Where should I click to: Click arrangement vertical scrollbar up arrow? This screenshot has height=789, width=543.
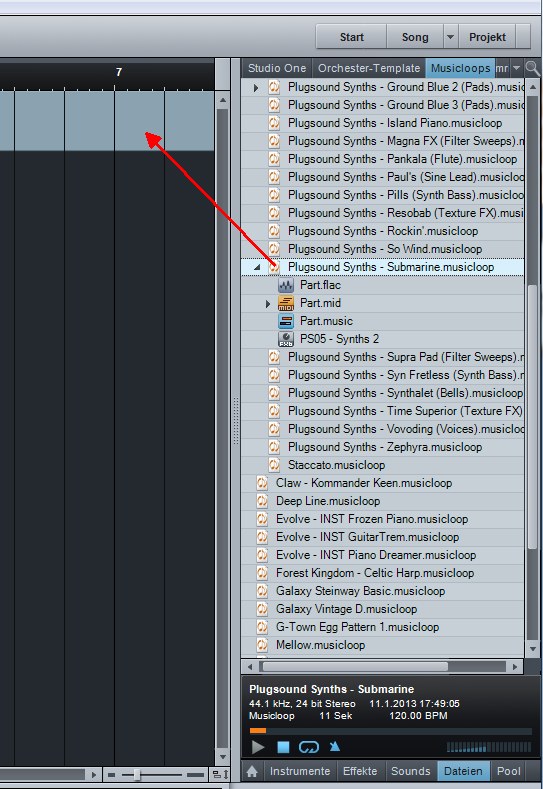coord(222,100)
